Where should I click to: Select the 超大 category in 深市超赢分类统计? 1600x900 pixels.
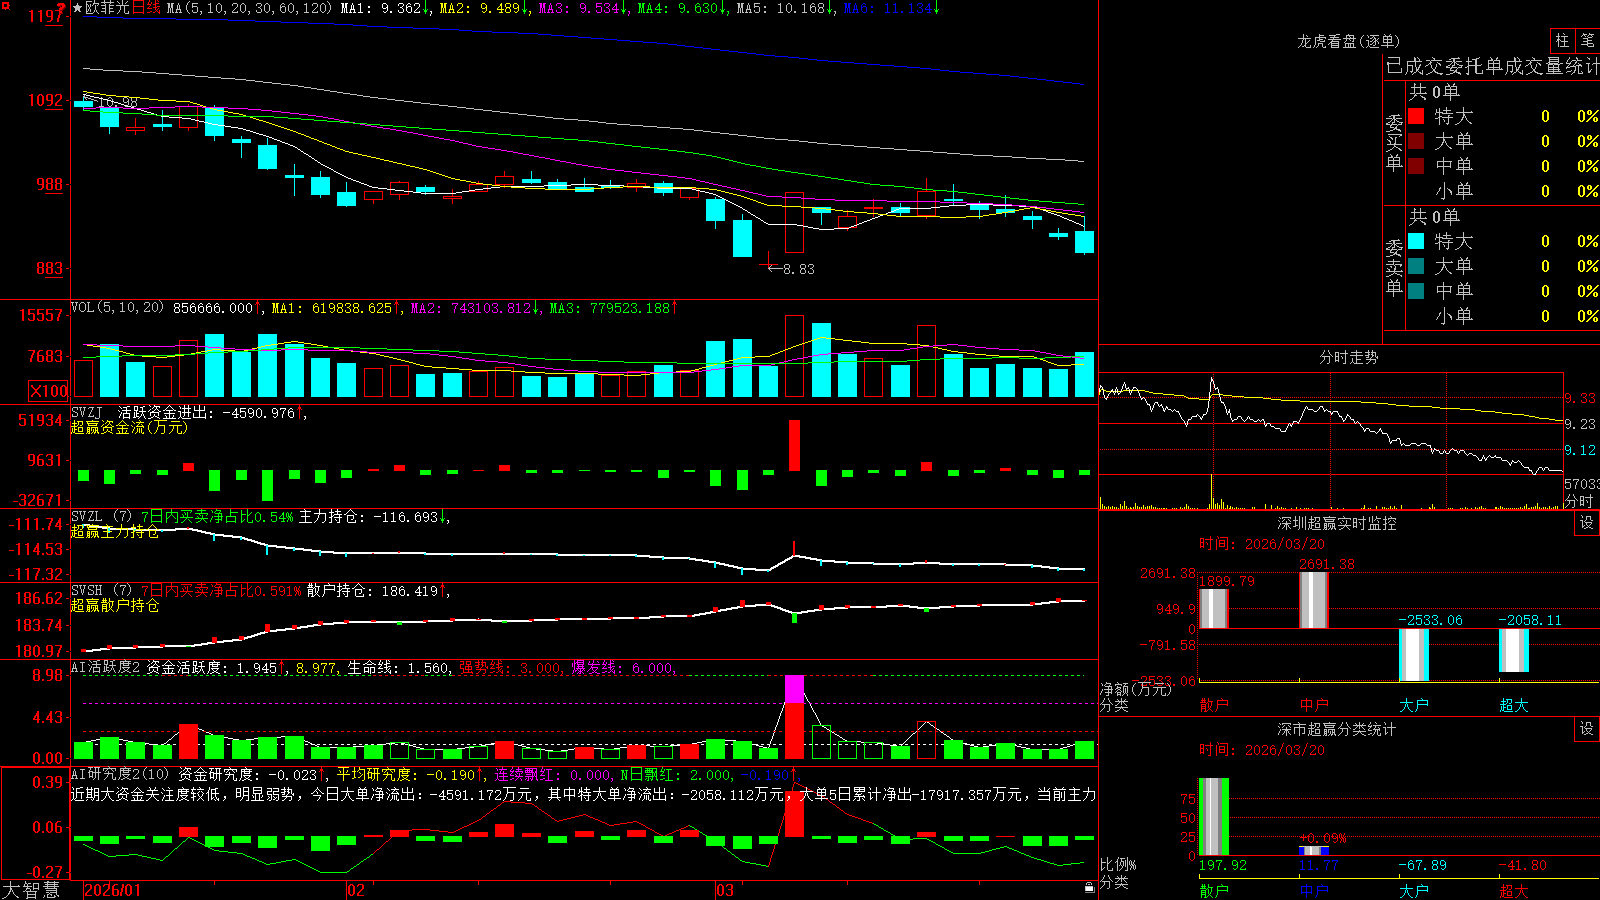pyautogui.click(x=1514, y=891)
